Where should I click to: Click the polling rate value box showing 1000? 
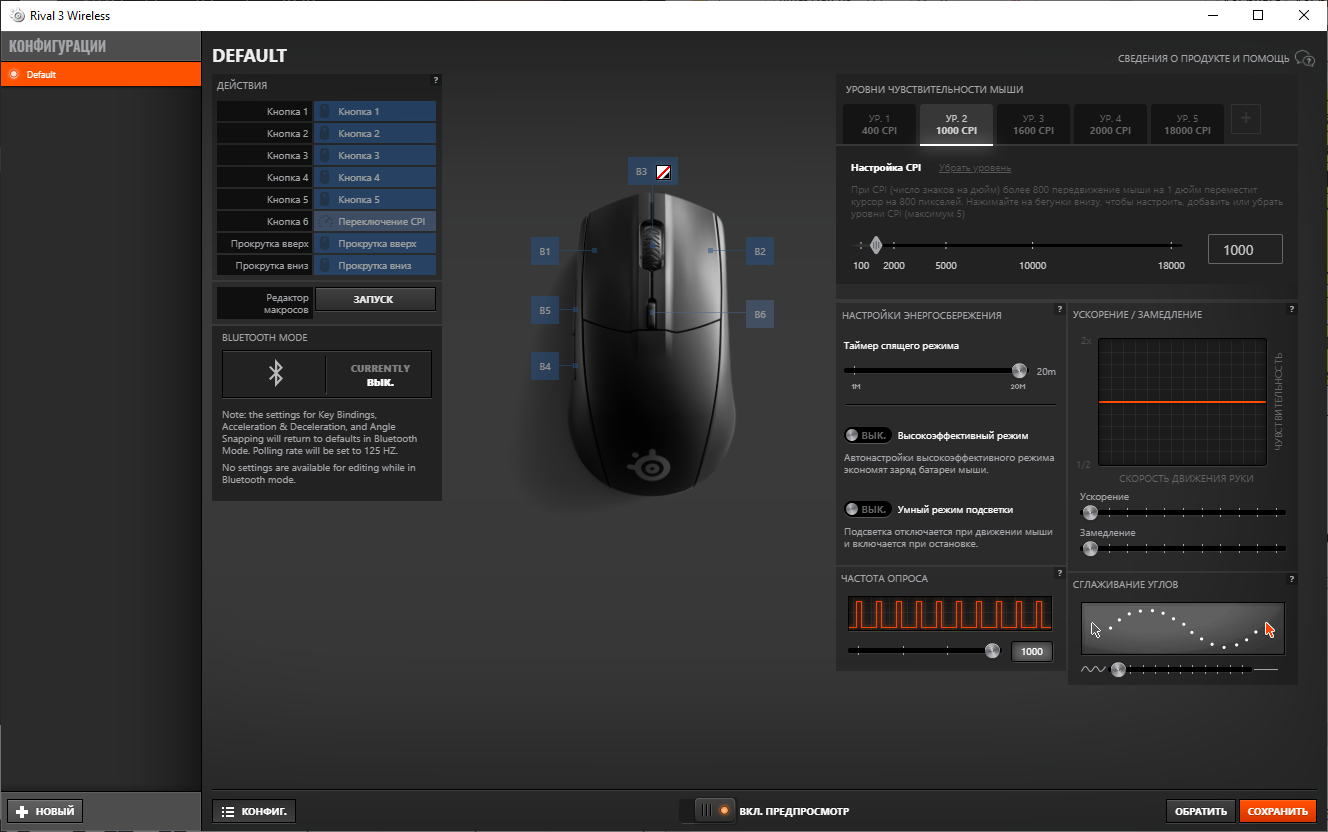(1032, 652)
